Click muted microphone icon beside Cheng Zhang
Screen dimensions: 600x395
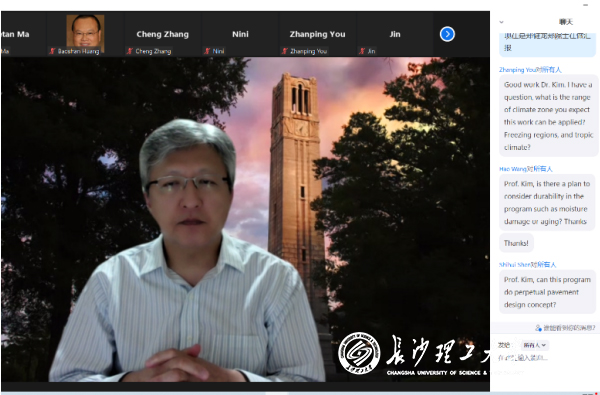click(x=130, y=51)
